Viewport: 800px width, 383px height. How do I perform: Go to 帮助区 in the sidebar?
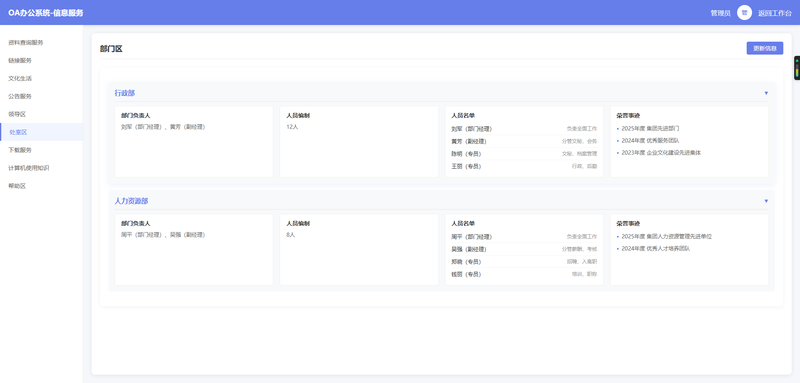[41, 186]
